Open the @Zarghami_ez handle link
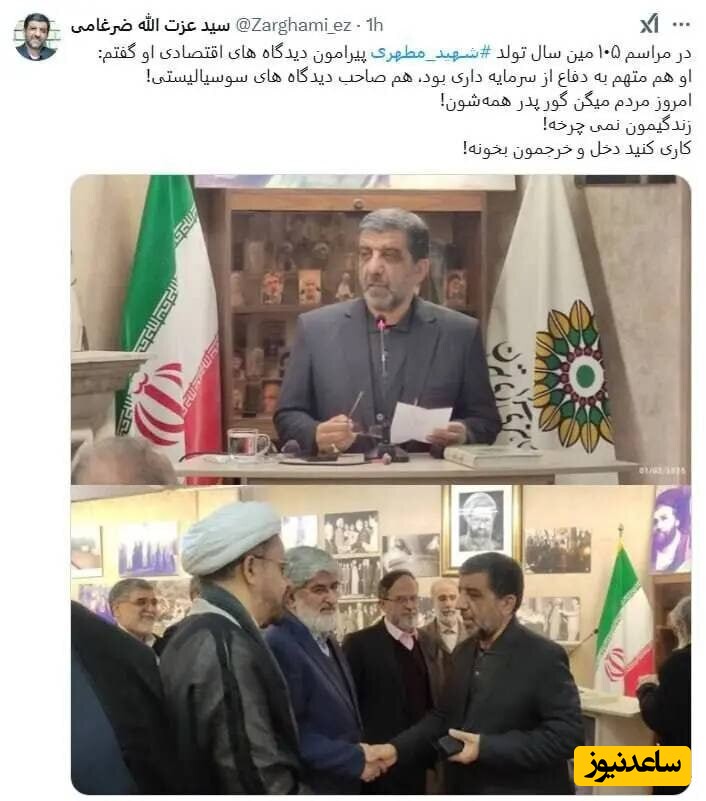 click(293, 25)
